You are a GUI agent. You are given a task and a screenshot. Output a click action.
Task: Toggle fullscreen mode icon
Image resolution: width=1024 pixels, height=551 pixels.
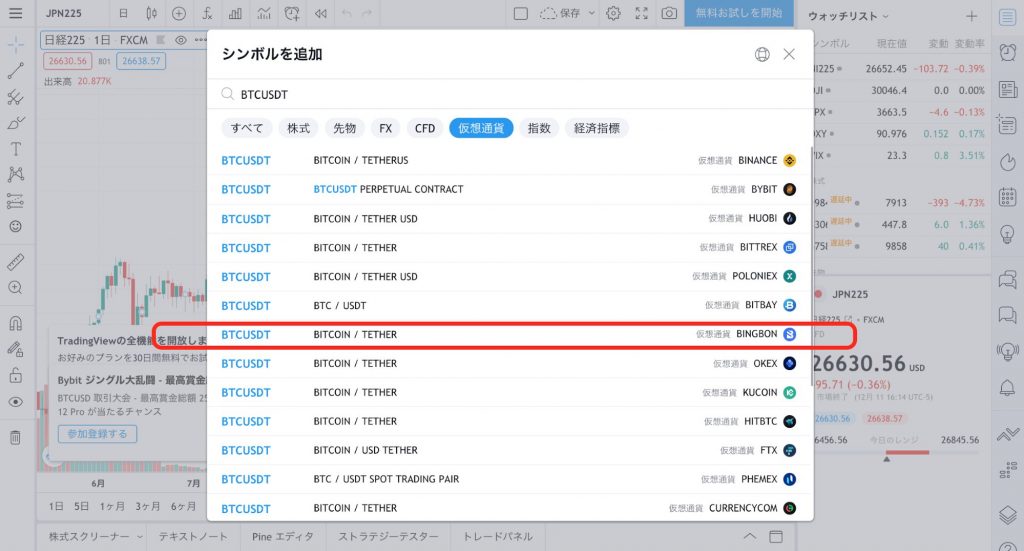641,13
